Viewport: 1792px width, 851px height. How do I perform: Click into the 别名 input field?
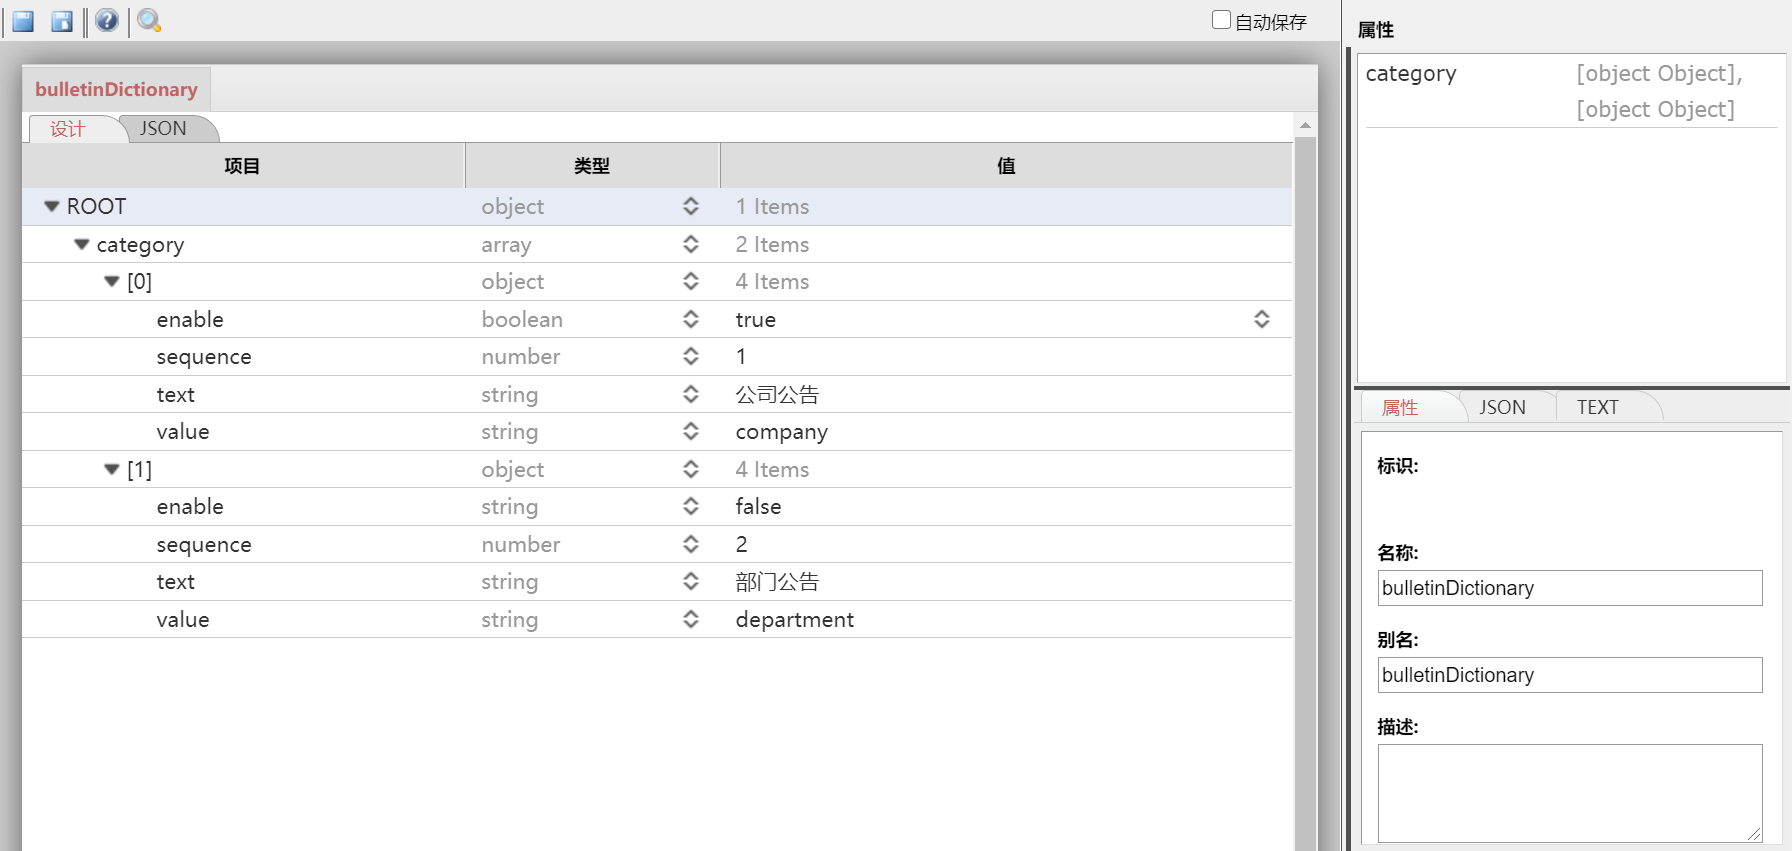click(x=1569, y=675)
